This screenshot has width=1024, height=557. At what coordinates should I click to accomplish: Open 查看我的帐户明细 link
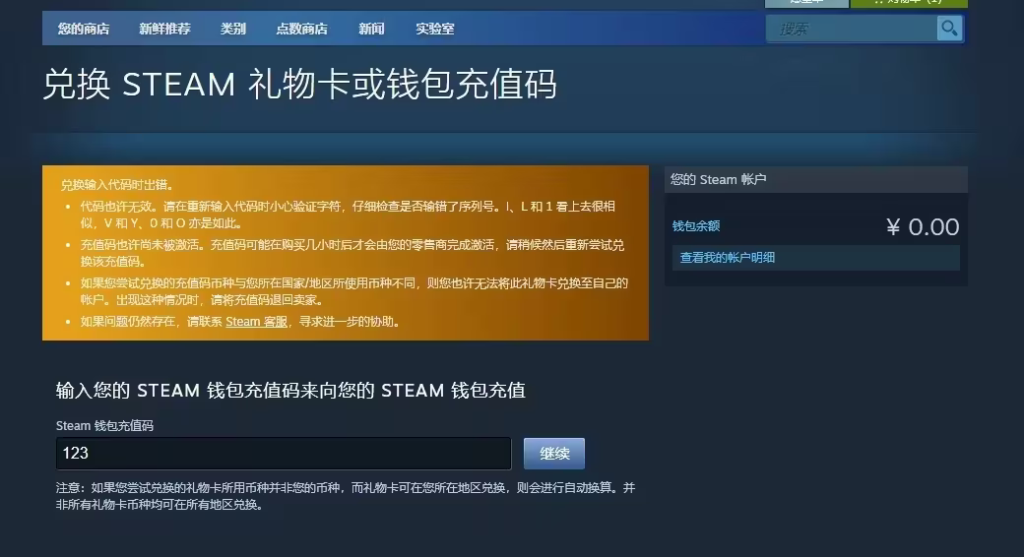coord(728,257)
